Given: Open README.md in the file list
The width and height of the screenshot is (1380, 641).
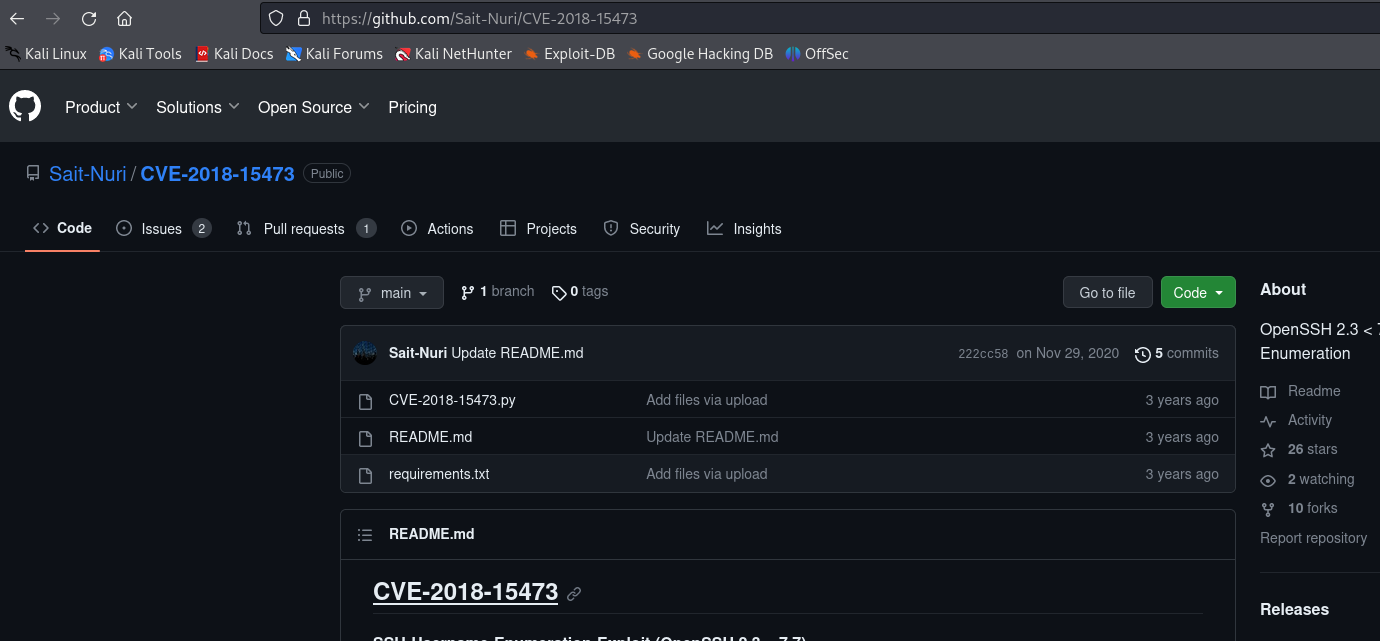Looking at the screenshot, I should tap(430, 437).
